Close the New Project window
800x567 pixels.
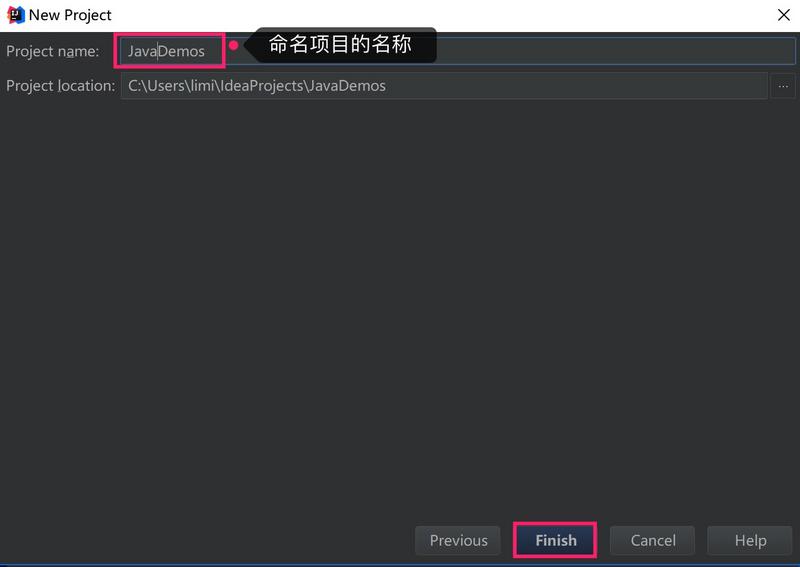click(x=784, y=15)
